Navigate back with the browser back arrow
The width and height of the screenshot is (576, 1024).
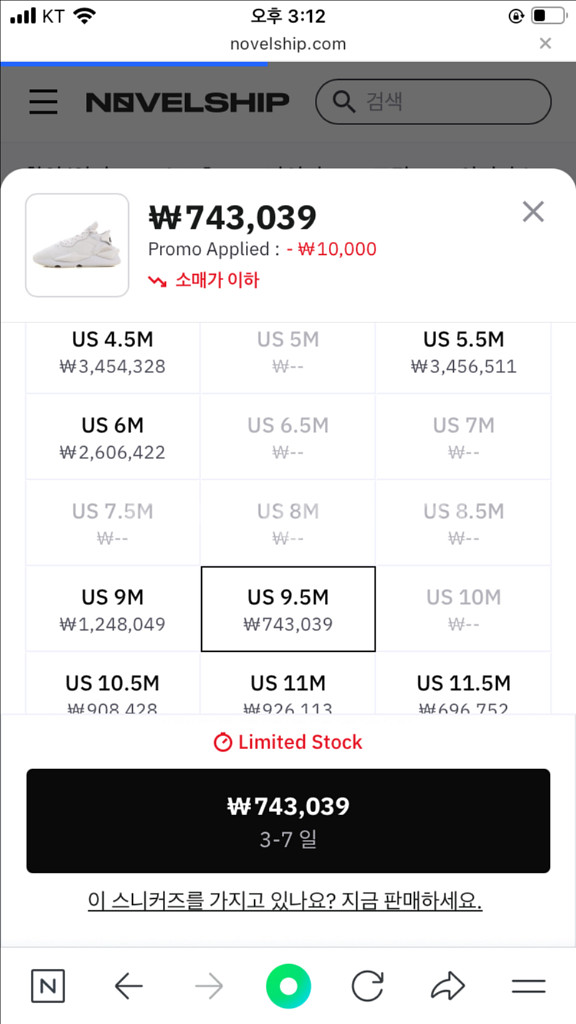pos(128,986)
